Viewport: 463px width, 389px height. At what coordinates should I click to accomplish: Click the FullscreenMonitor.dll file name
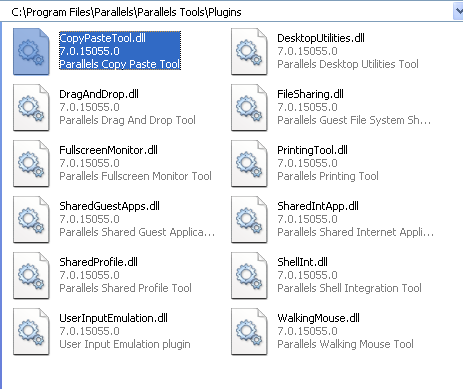click(x=108, y=150)
